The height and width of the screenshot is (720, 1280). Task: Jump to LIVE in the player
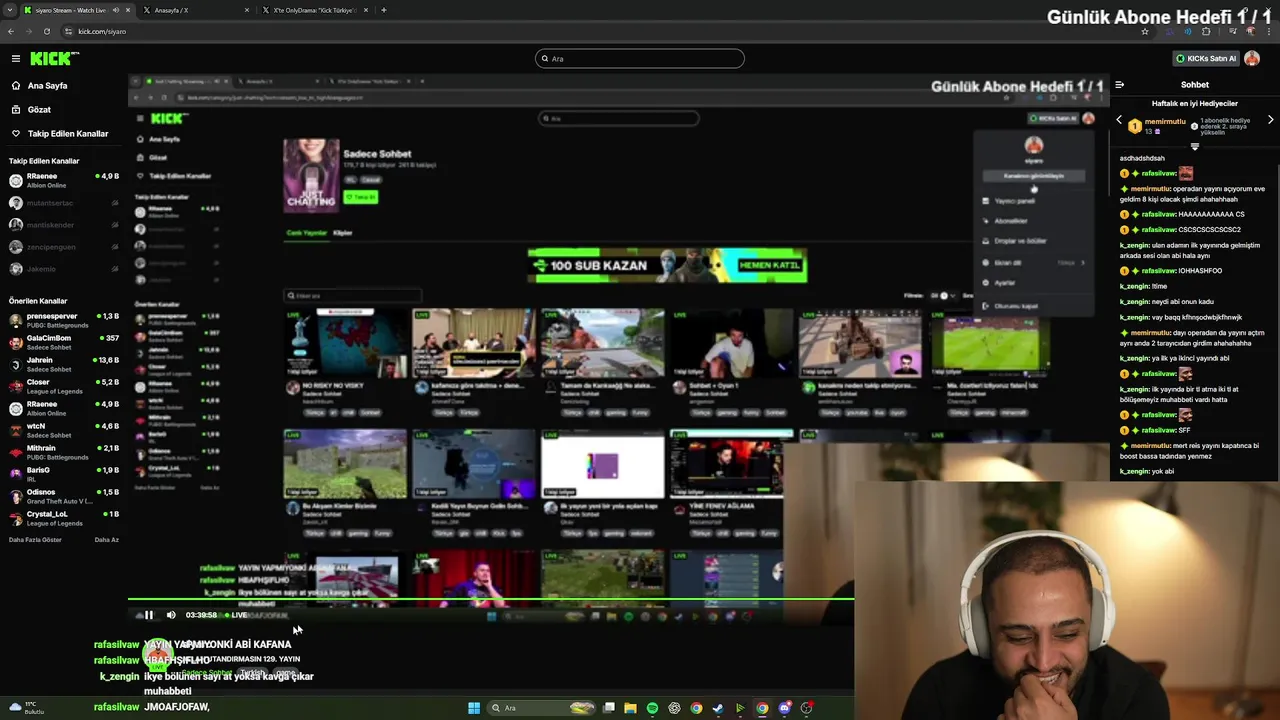pos(237,615)
